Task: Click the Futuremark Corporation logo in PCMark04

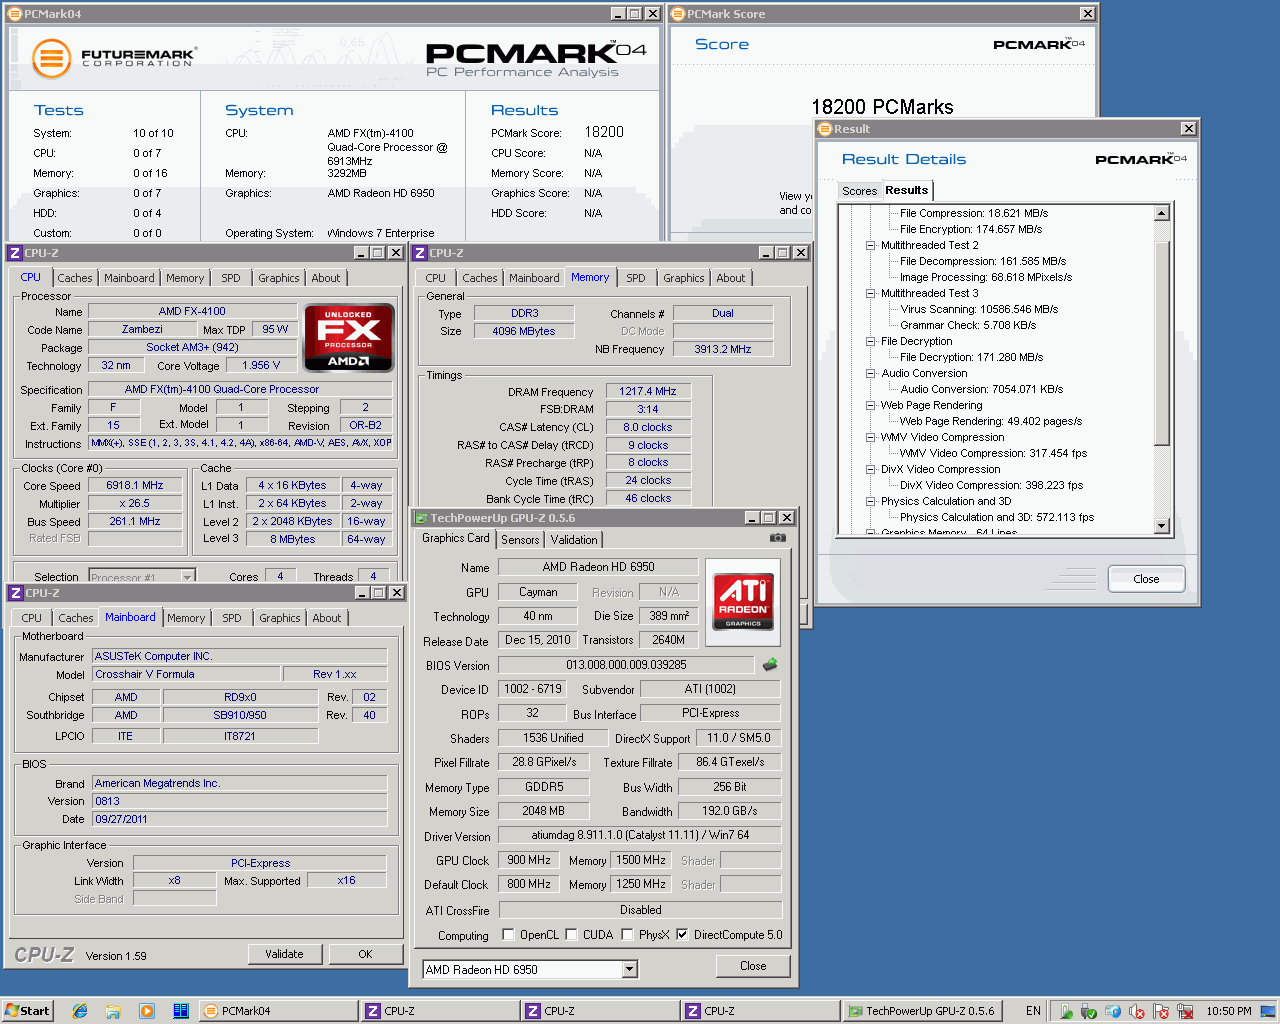Action: (113, 59)
